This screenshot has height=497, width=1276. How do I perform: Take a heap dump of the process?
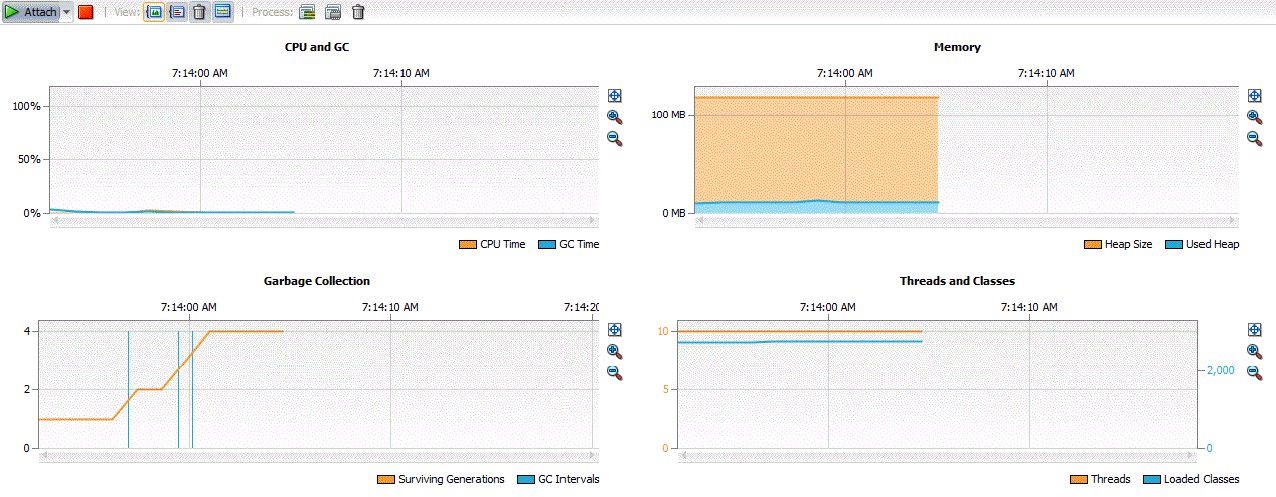[333, 12]
